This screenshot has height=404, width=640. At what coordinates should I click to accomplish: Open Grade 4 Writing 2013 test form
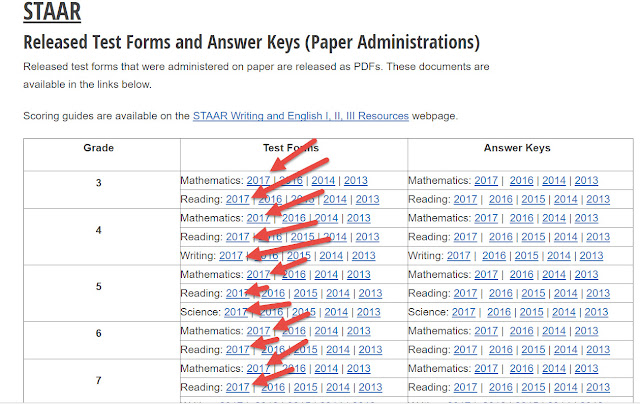click(364, 255)
